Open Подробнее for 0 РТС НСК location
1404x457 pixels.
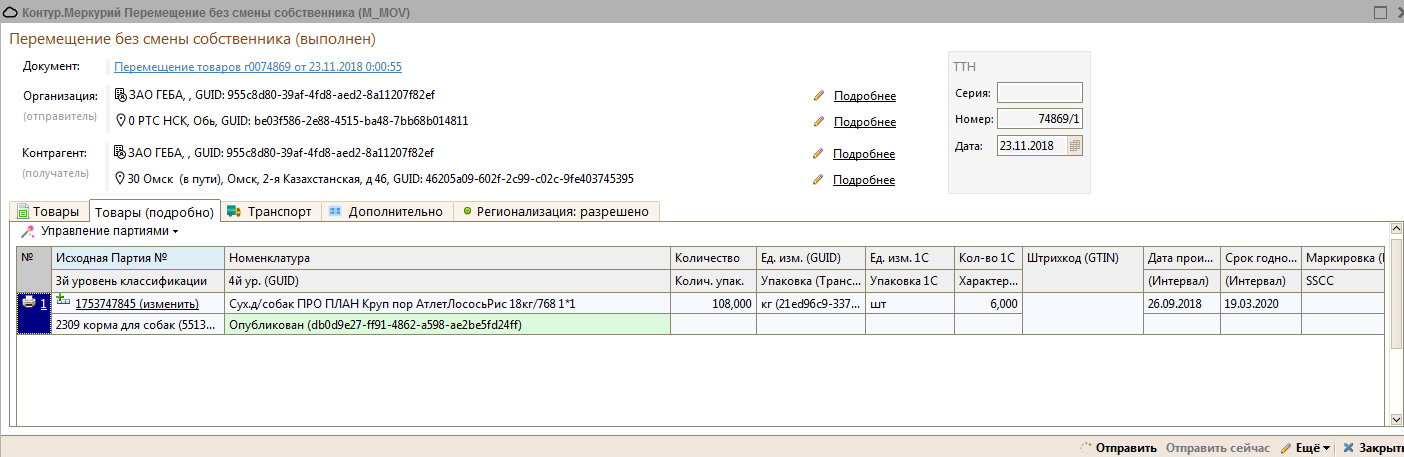click(x=865, y=122)
